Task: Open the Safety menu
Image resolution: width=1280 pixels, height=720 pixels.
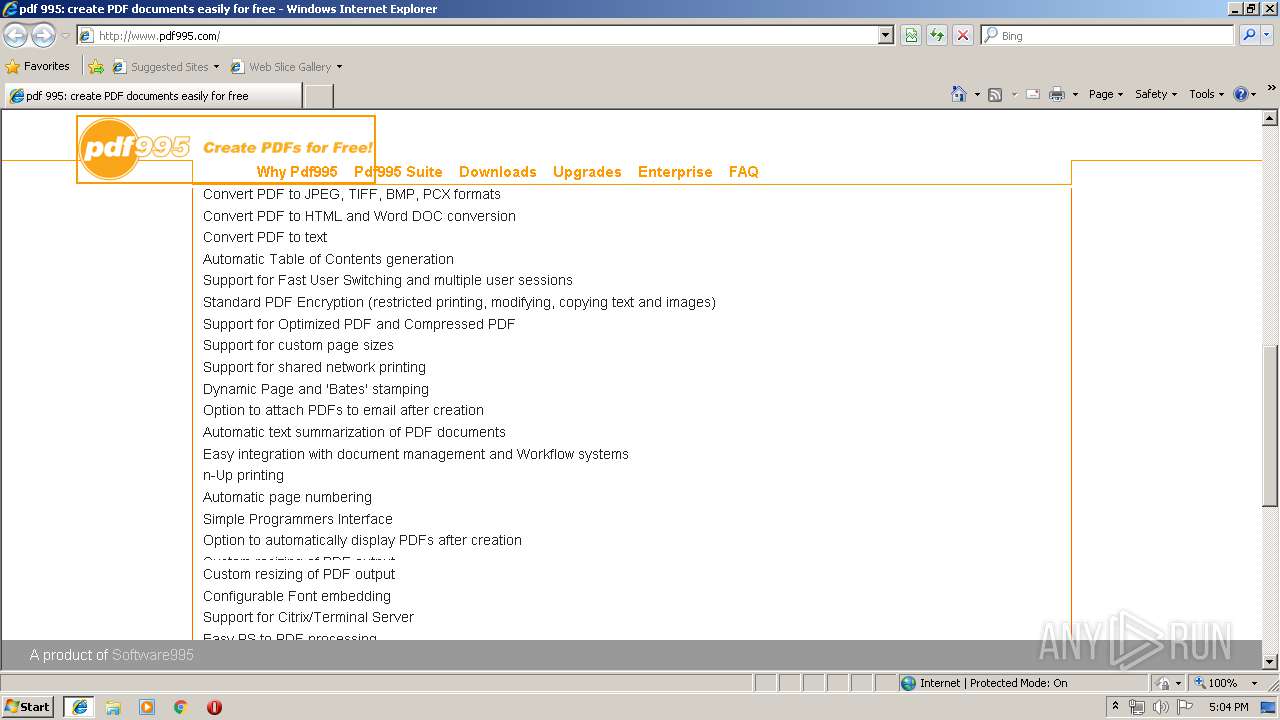Action: pos(1155,94)
